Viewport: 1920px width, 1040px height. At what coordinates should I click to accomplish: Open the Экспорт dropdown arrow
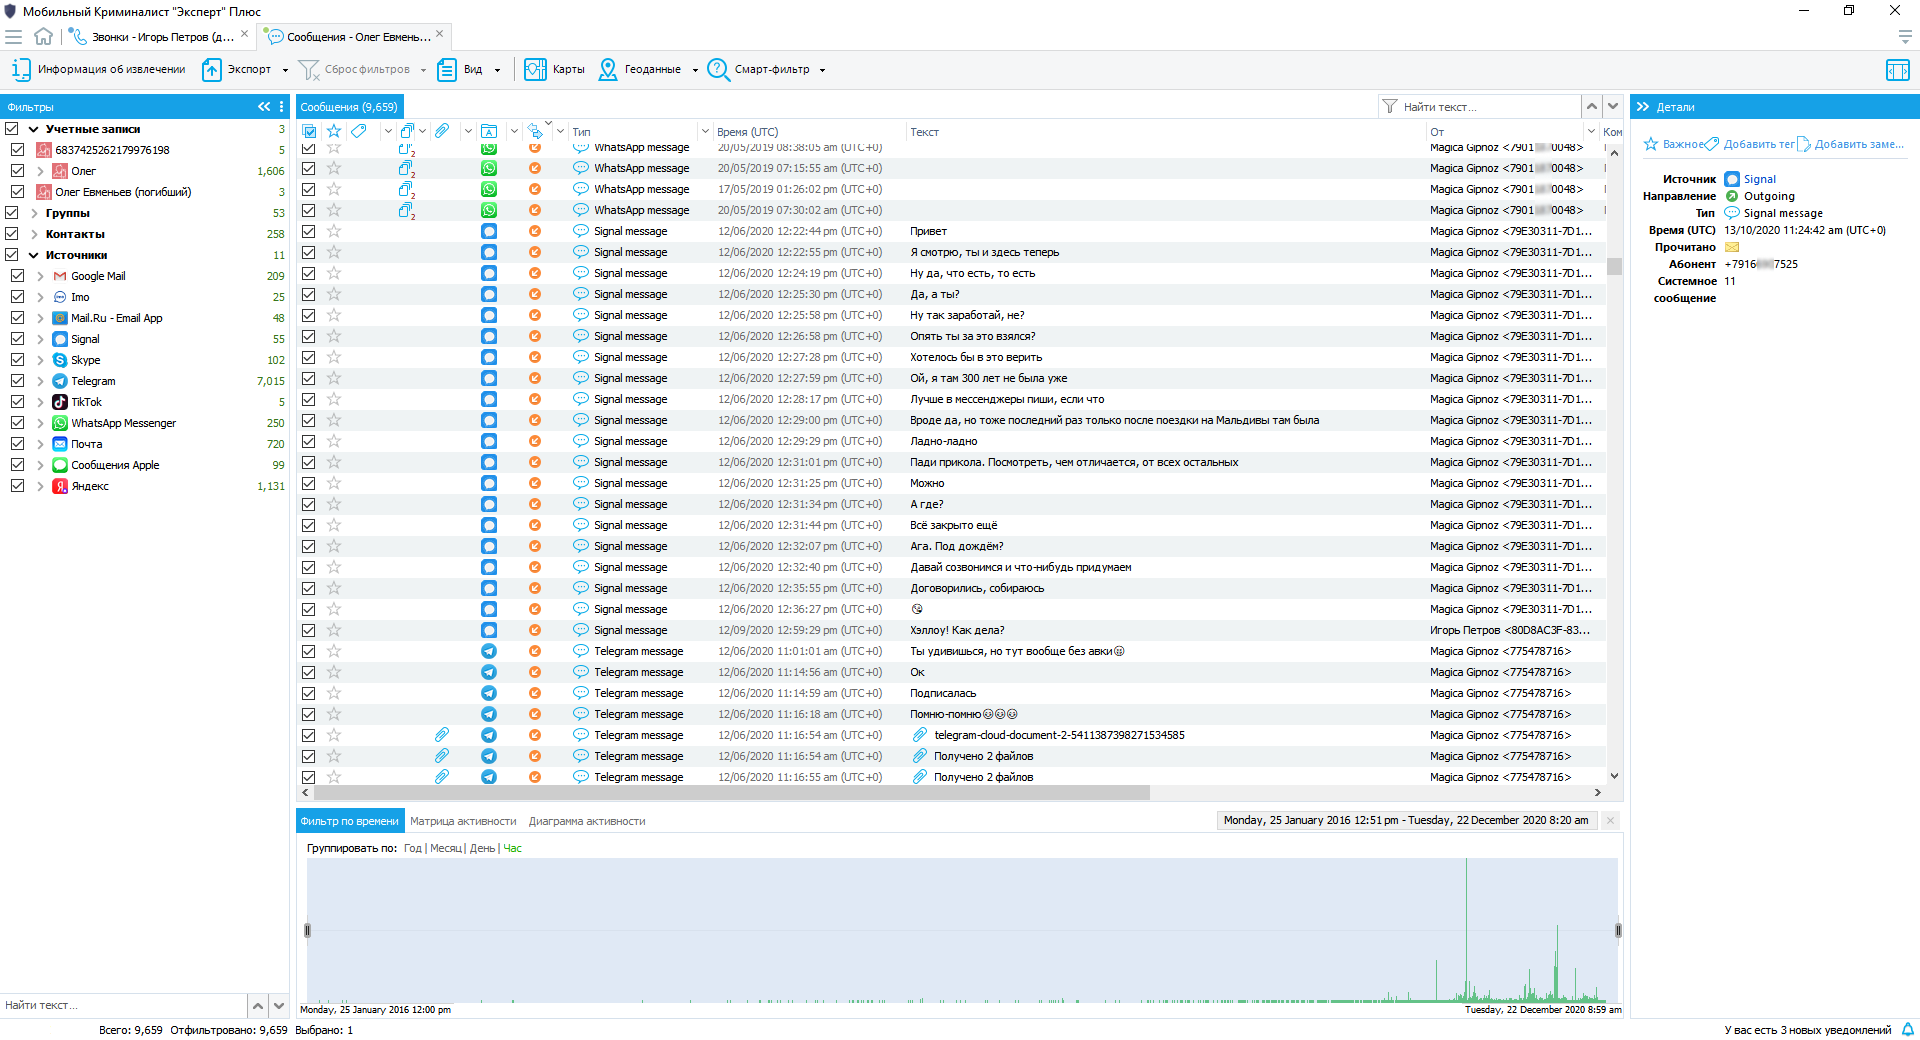coord(285,70)
